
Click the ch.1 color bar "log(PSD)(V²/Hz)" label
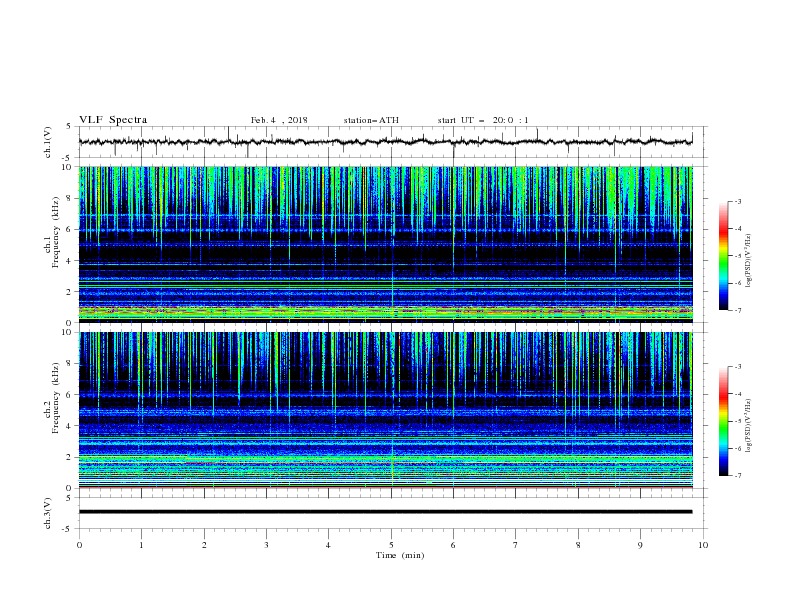coord(749,261)
